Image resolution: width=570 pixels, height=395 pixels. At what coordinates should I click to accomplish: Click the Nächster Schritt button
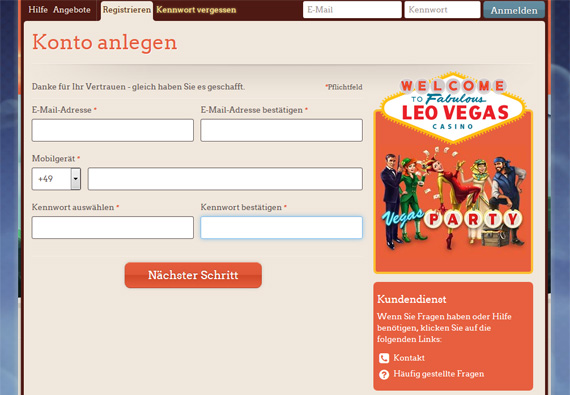tap(193, 275)
